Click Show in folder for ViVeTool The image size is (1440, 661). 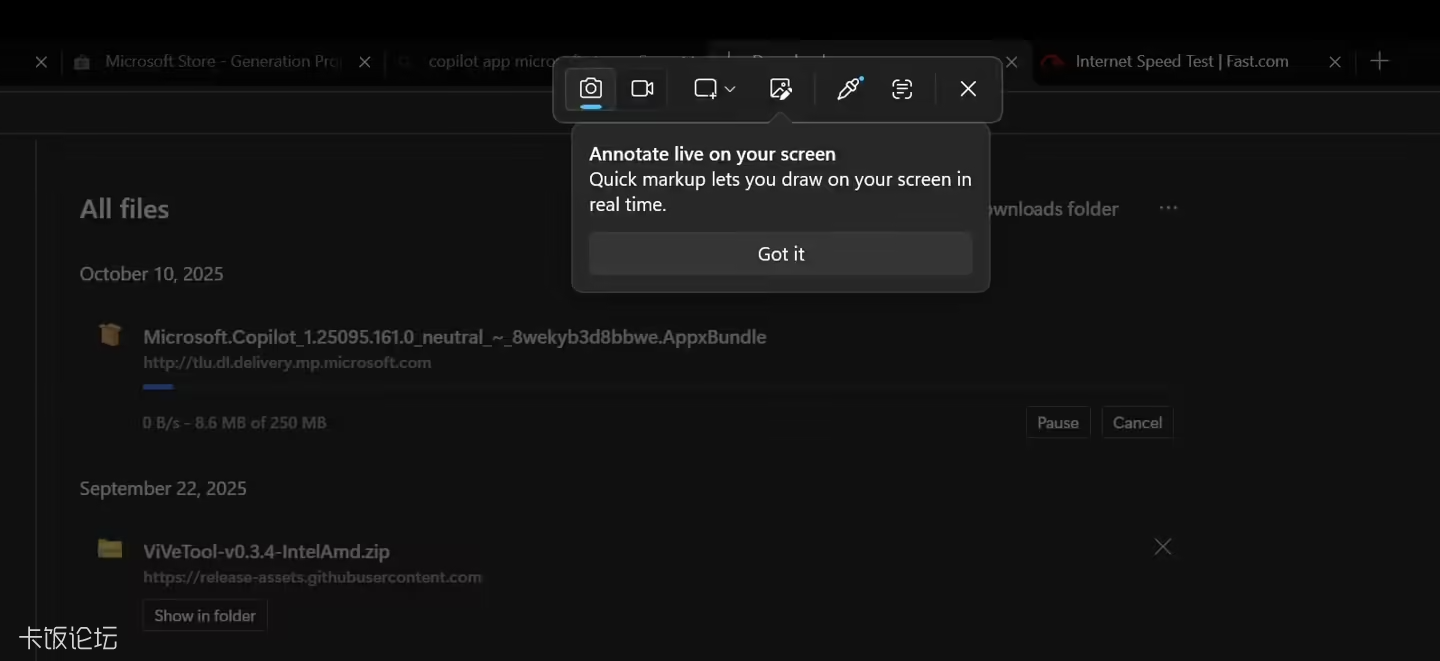(205, 615)
